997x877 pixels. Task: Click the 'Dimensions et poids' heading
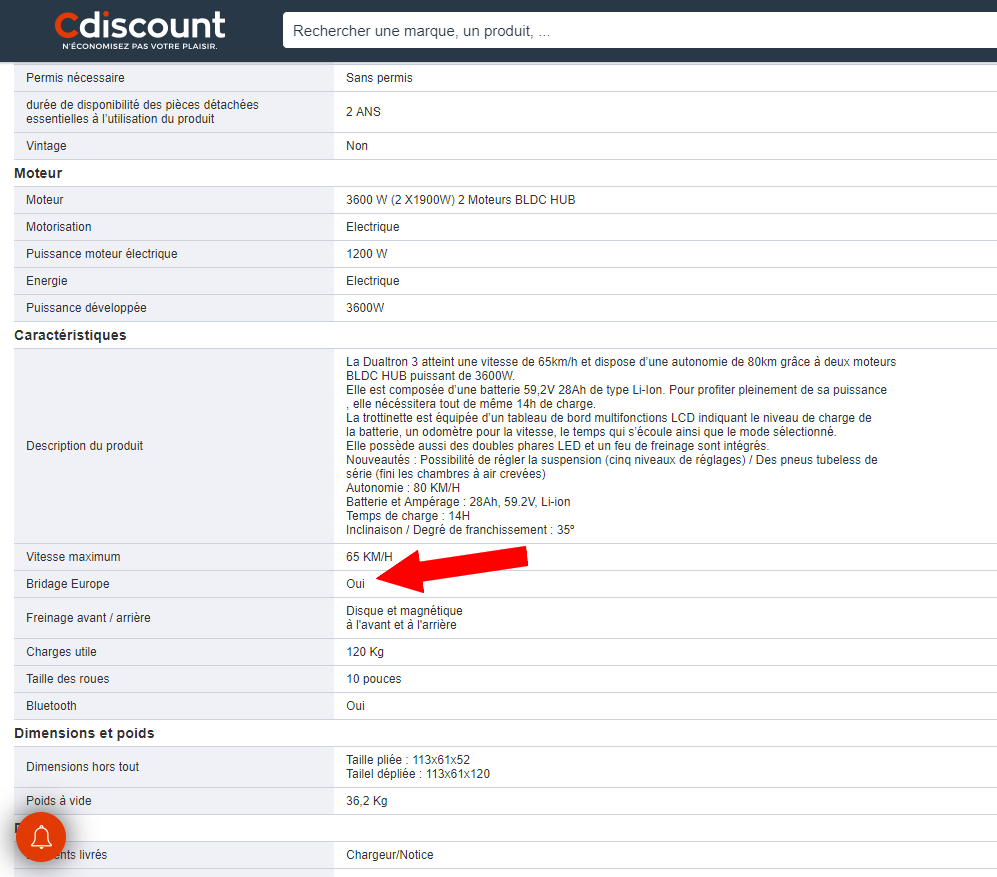coord(84,733)
